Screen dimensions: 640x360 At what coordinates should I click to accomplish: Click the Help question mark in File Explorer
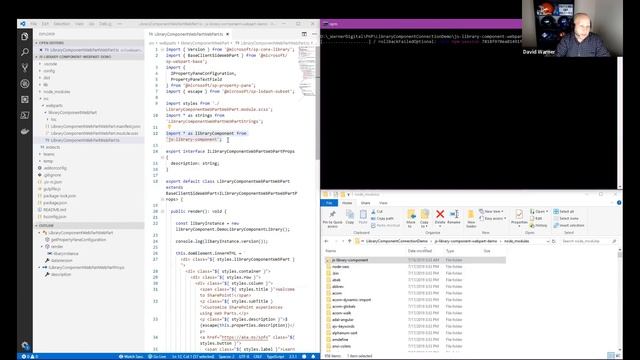619,203
